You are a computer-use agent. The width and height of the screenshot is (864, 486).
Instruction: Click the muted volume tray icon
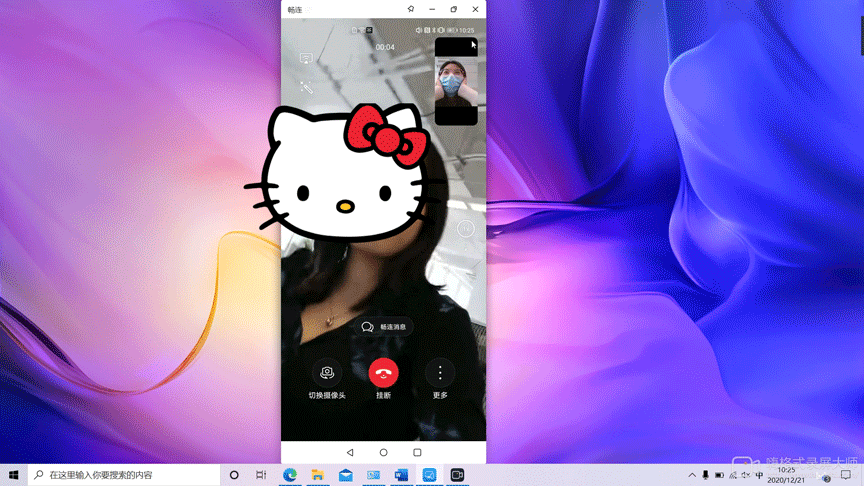pyautogui.click(x=746, y=474)
